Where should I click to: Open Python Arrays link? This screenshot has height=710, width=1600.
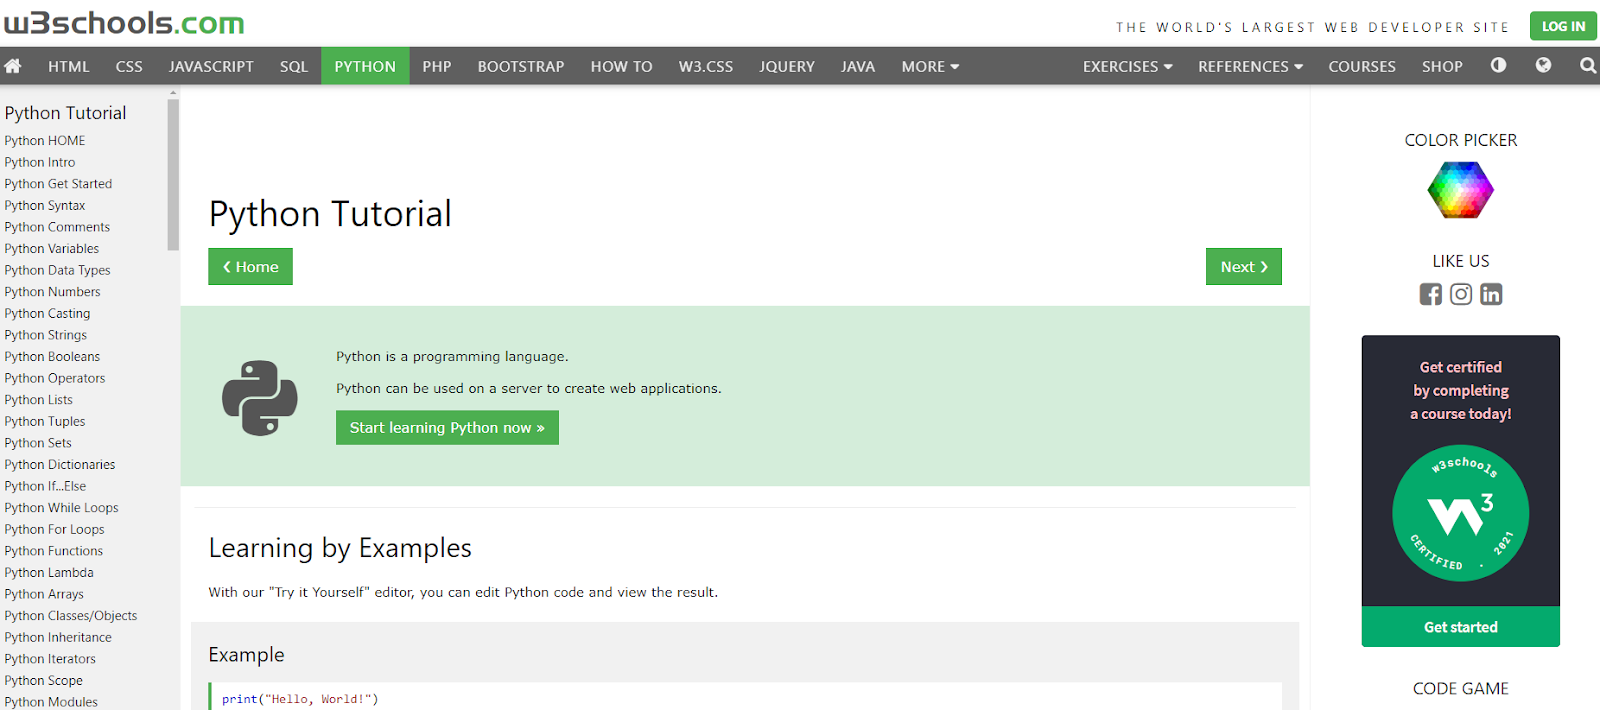[x=44, y=594]
